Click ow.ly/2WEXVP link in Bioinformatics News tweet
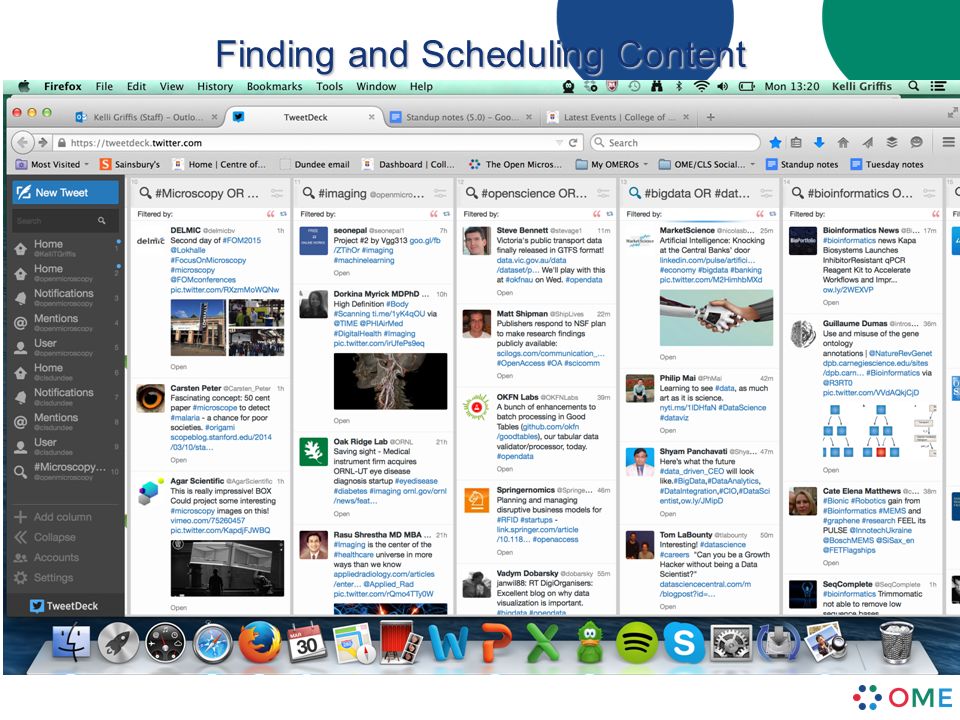960x720 pixels. click(848, 290)
